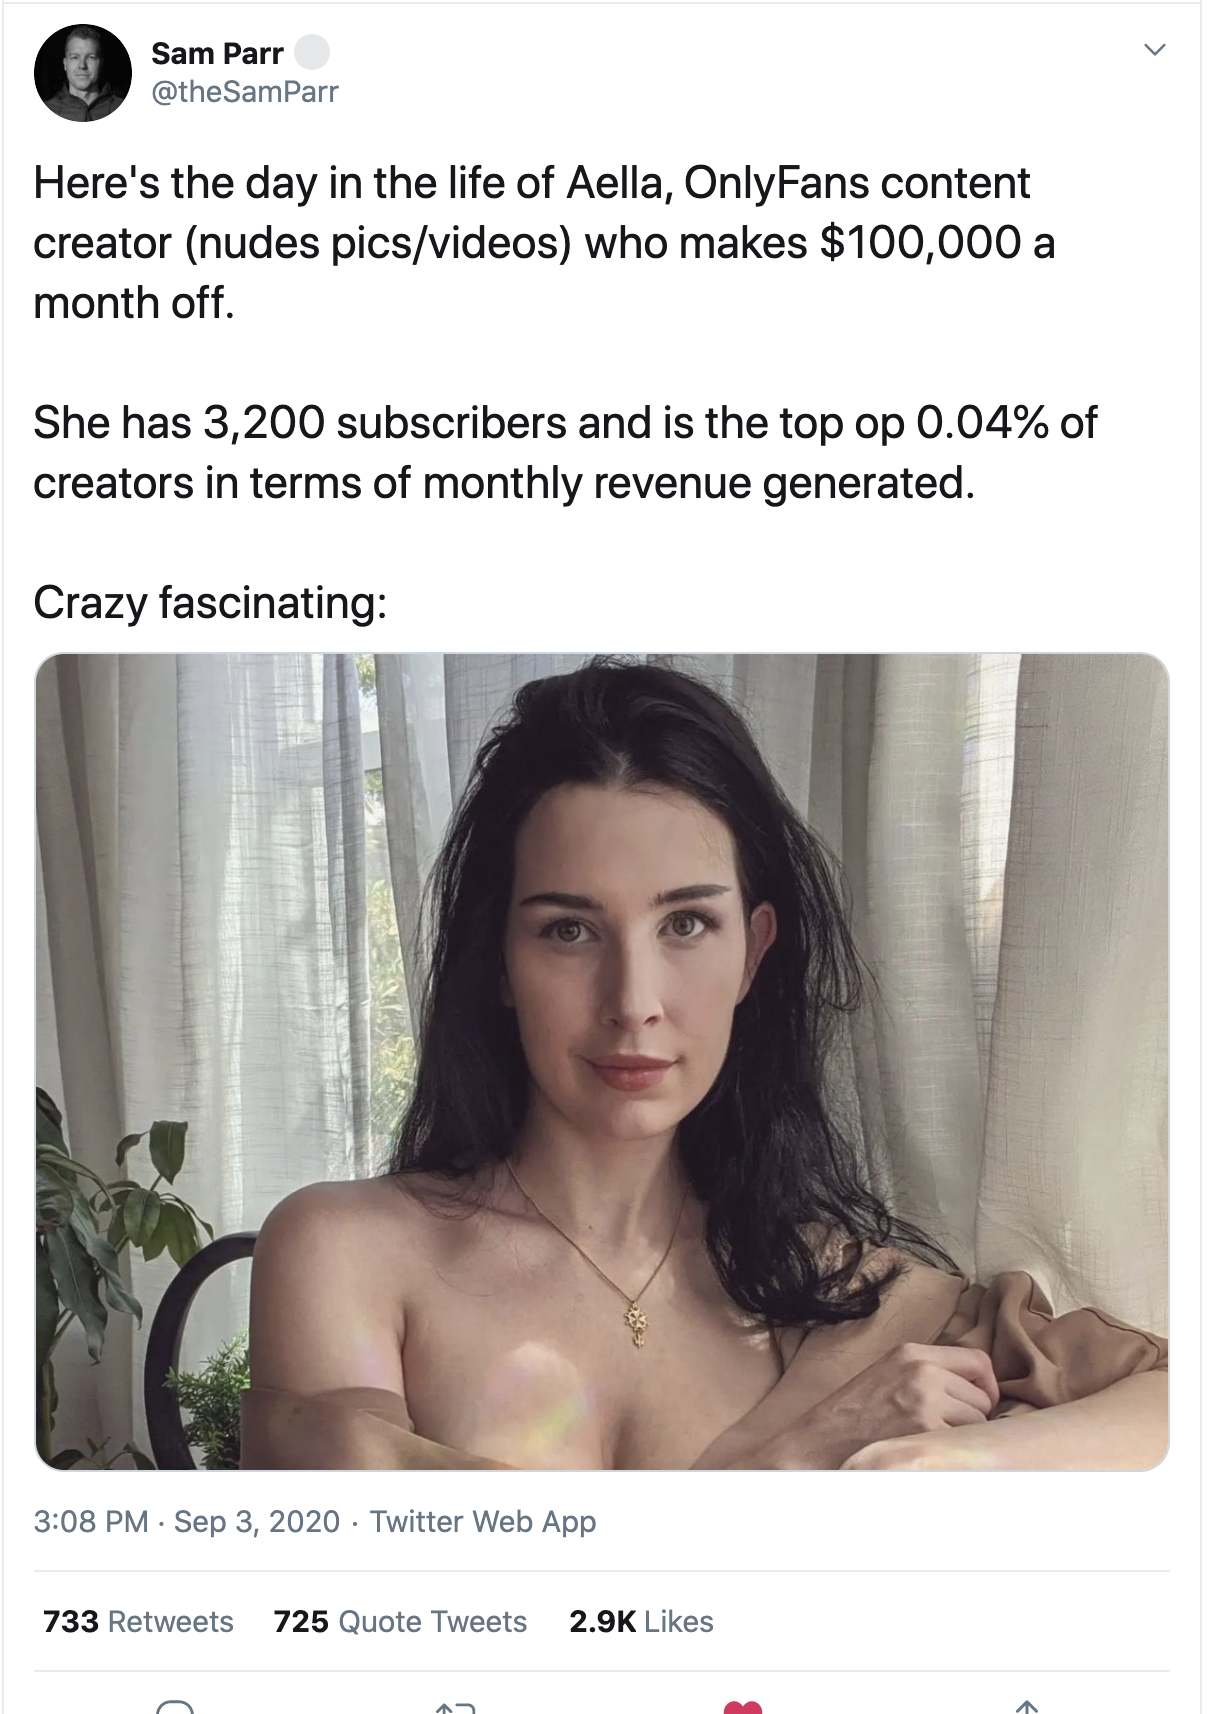The image size is (1208, 1714).
Task: Open the Sam Parr display name link
Action: click(x=217, y=53)
